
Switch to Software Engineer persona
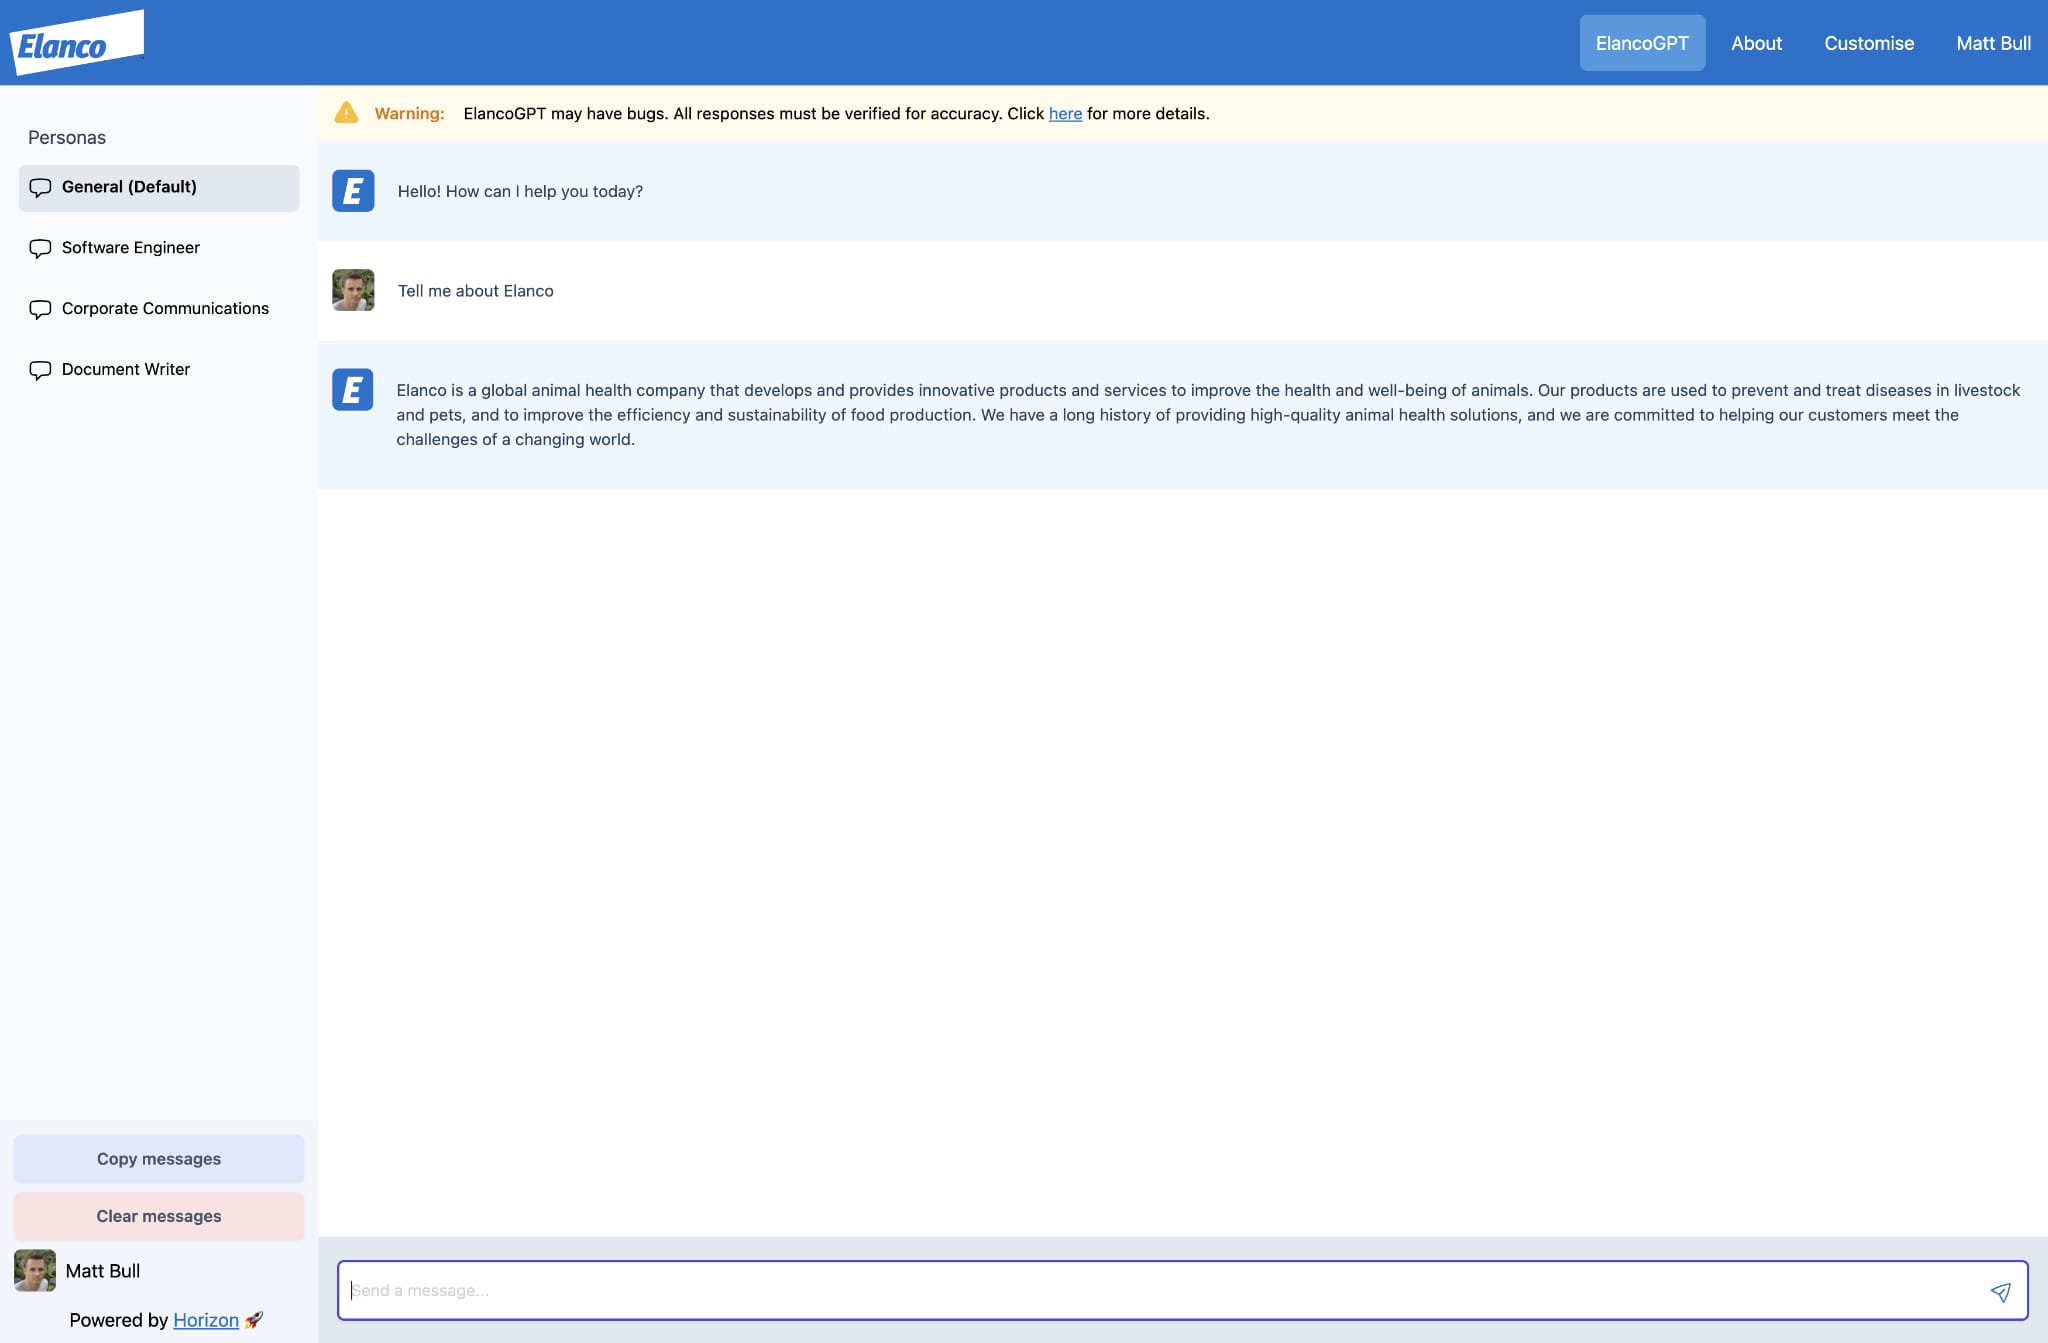point(159,248)
